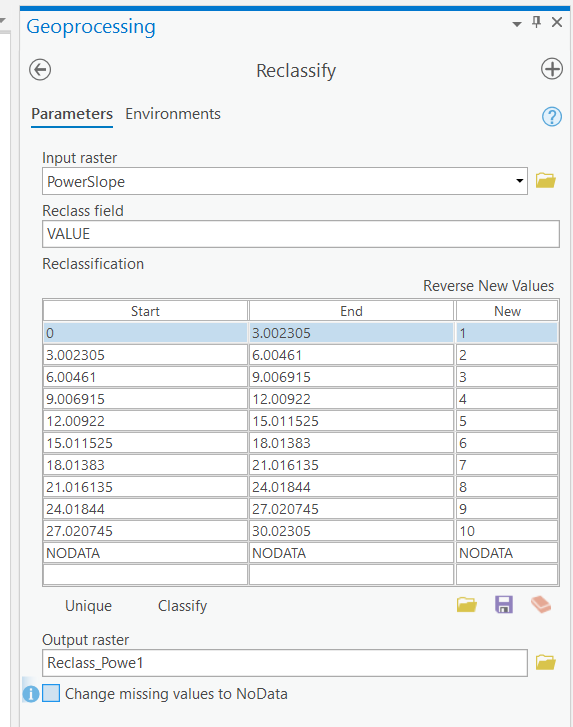Go back using the arrow icon

point(40,70)
